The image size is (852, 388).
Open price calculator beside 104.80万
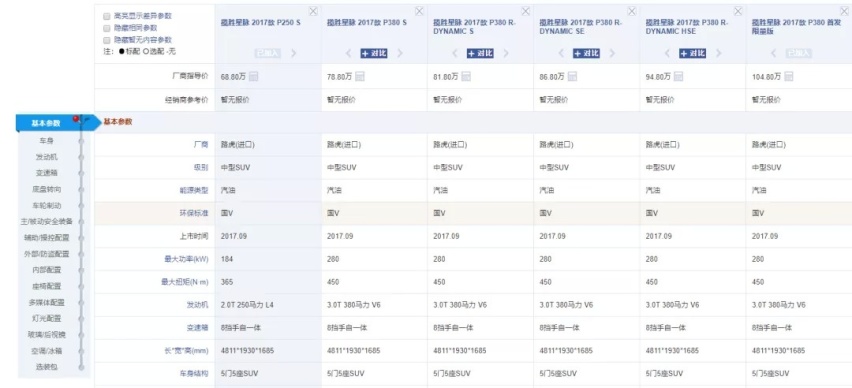tap(788, 77)
